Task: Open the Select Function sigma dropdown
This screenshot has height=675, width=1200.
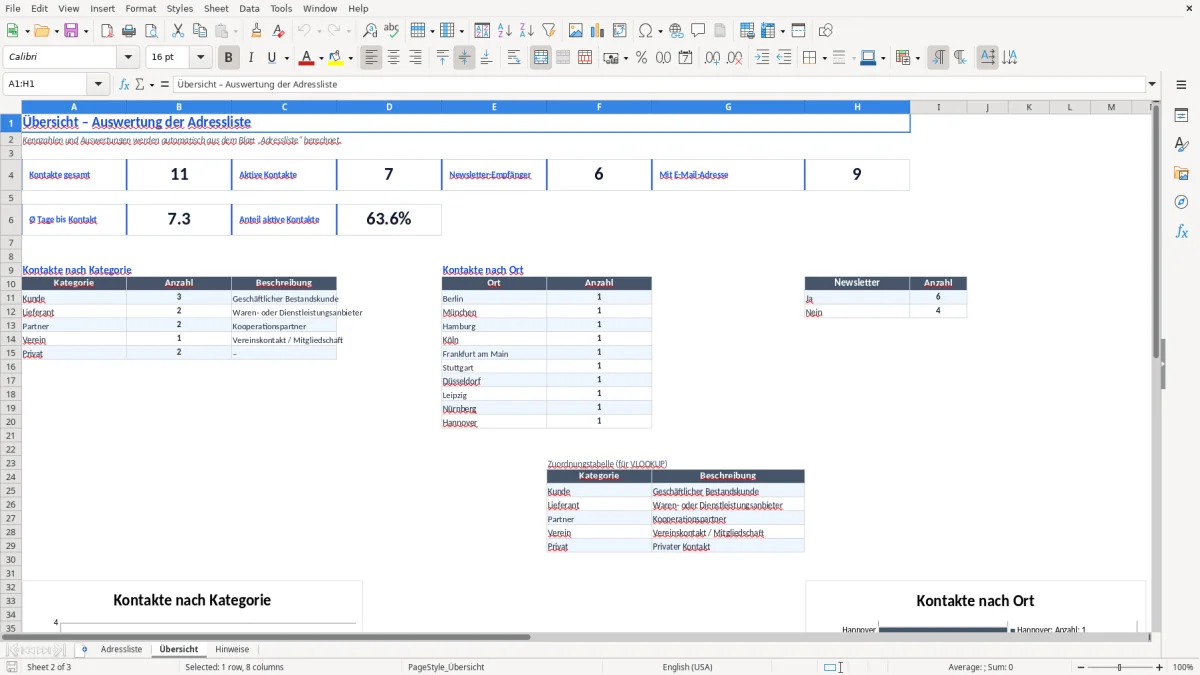Action: [150, 85]
